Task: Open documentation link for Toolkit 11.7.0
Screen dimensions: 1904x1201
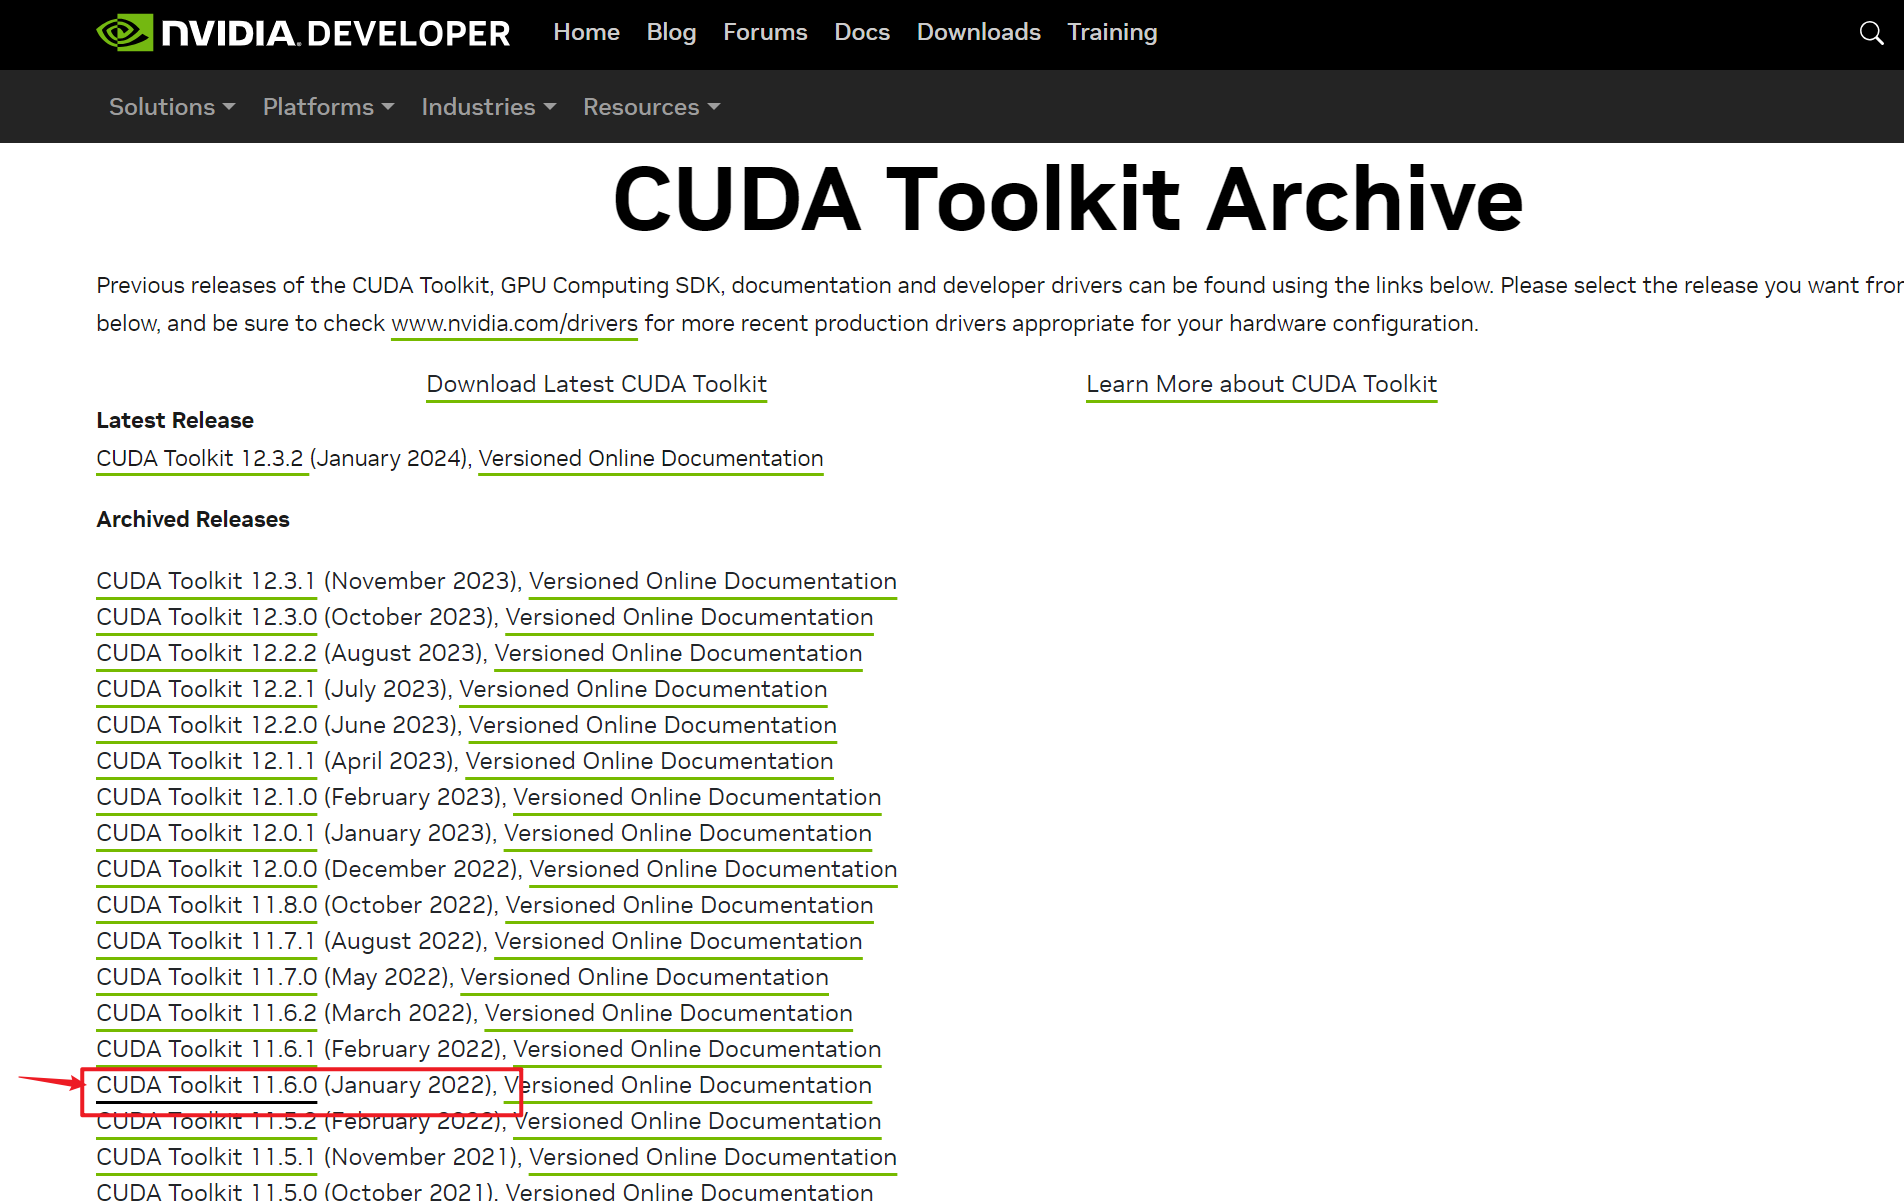Action: pos(644,978)
